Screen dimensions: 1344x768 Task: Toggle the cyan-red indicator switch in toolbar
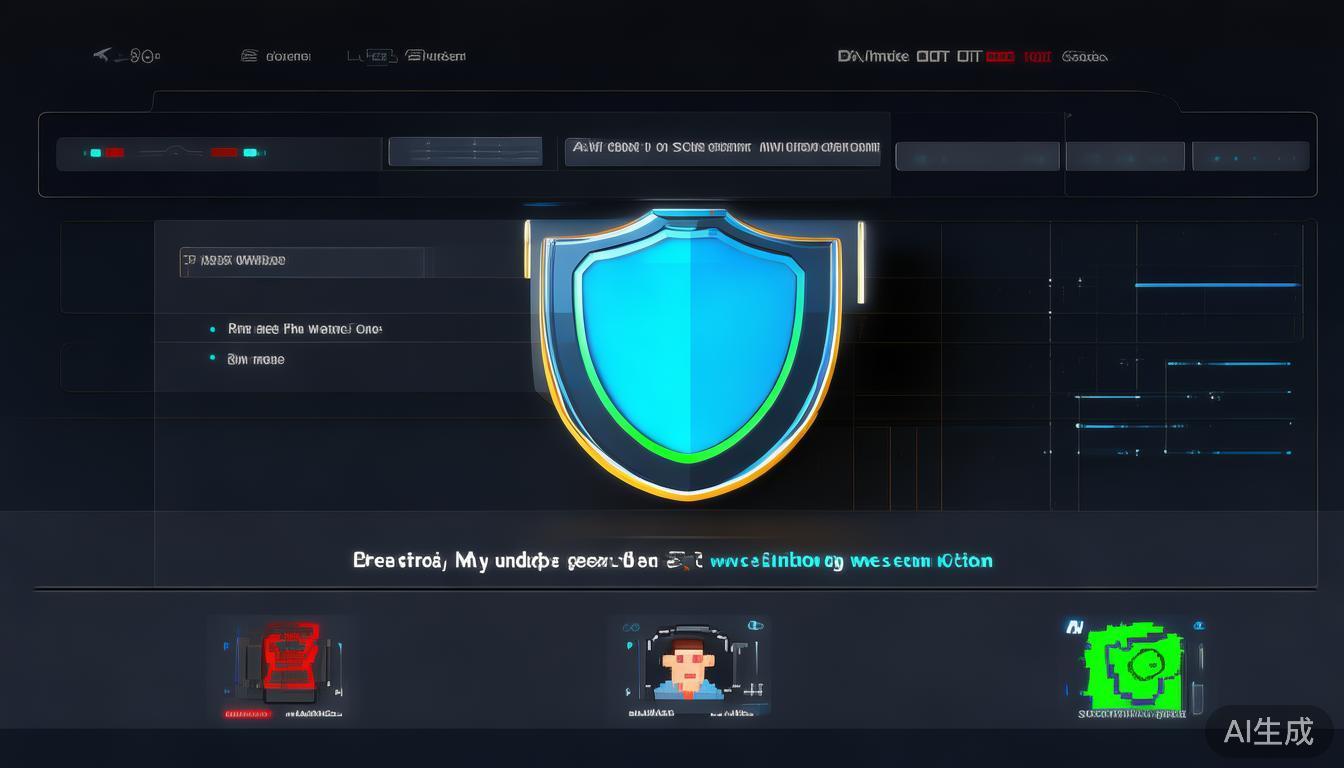tap(175, 153)
